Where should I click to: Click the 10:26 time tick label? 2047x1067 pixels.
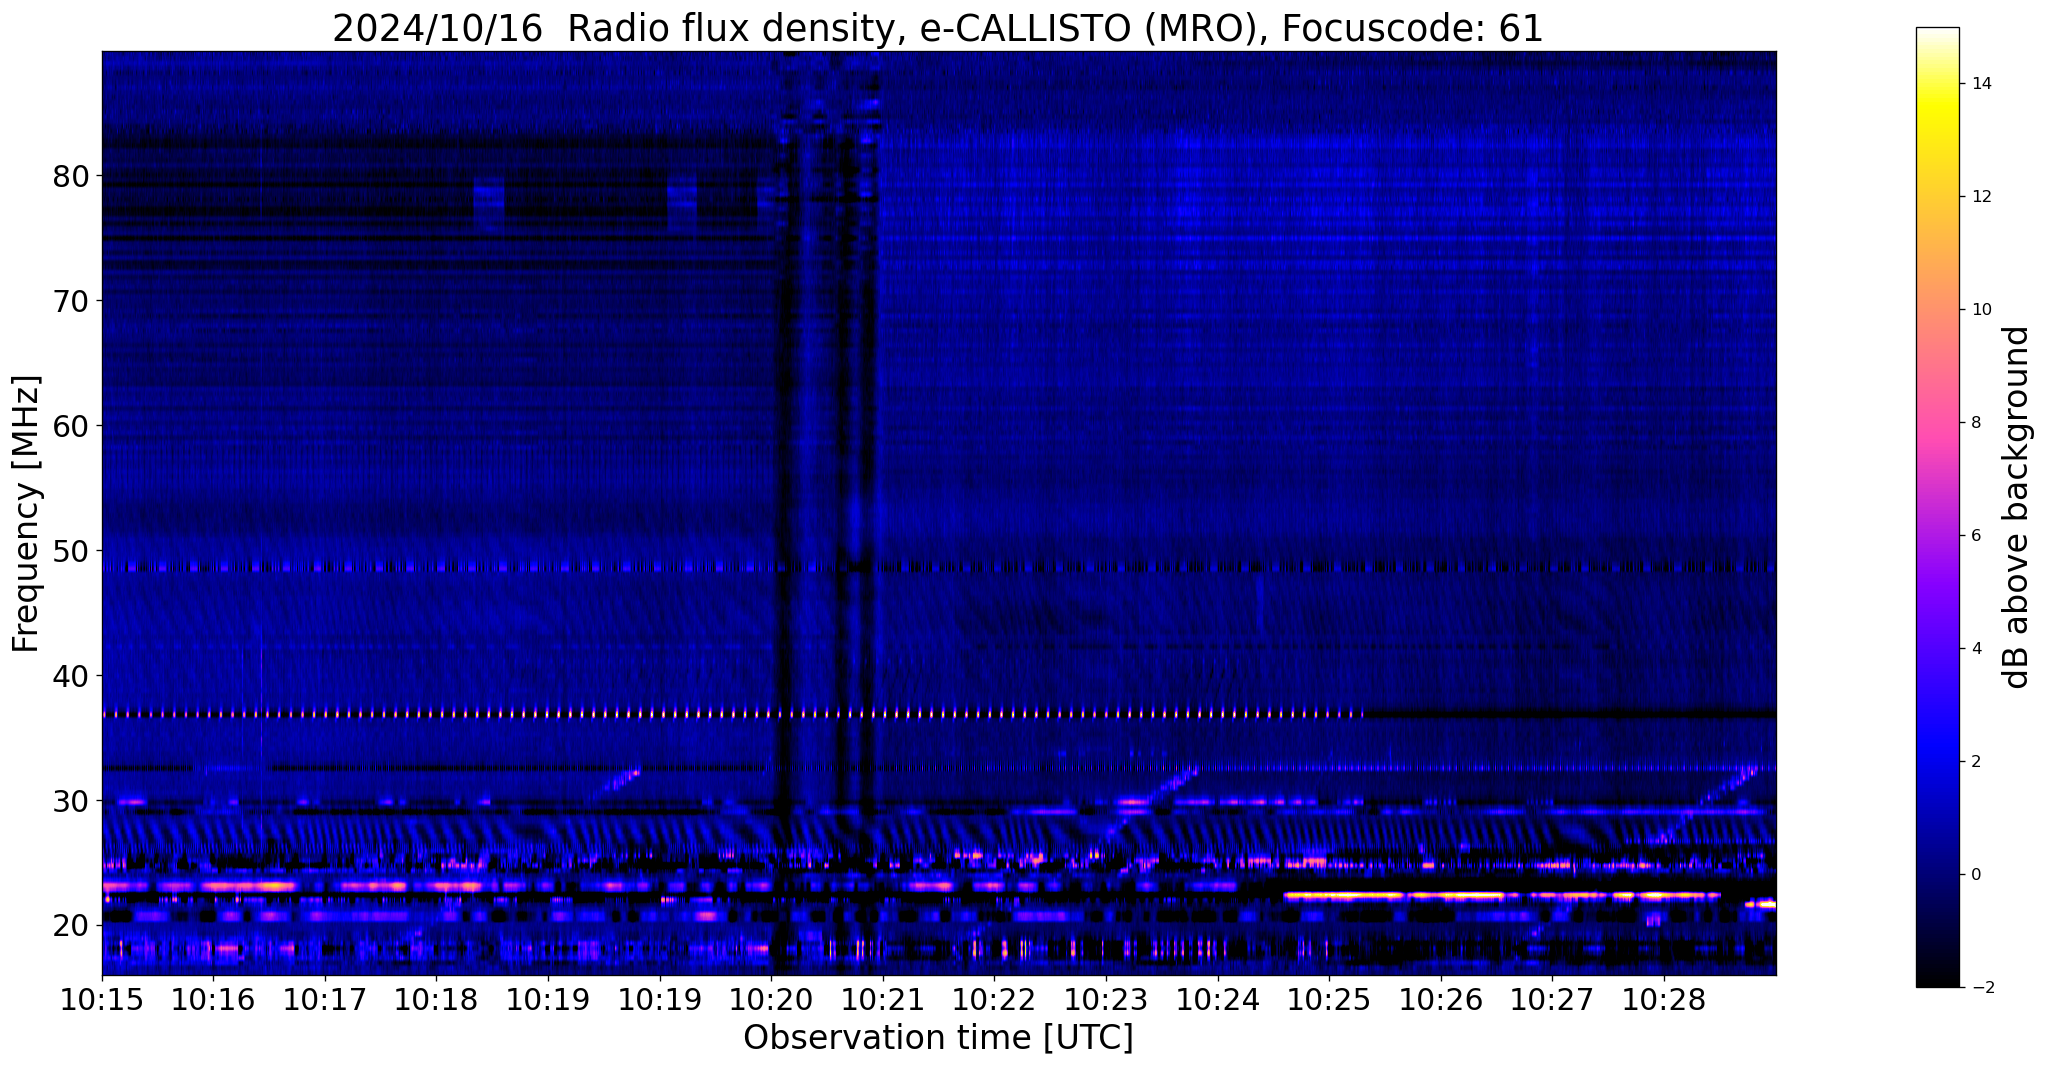click(1441, 1000)
